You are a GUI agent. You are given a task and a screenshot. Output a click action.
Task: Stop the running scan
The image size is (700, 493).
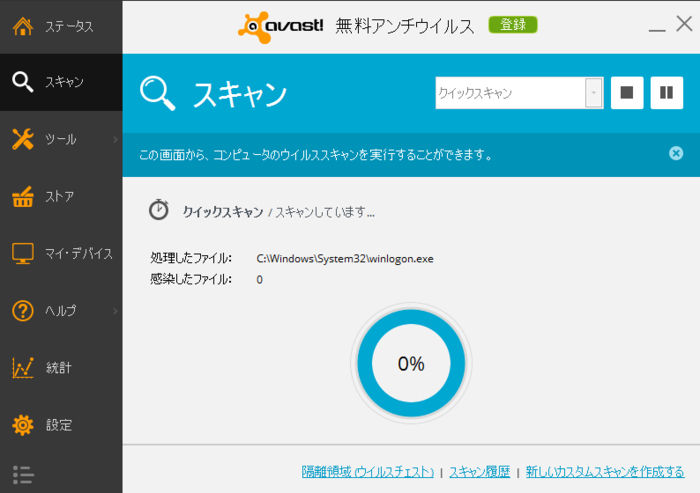(x=627, y=92)
